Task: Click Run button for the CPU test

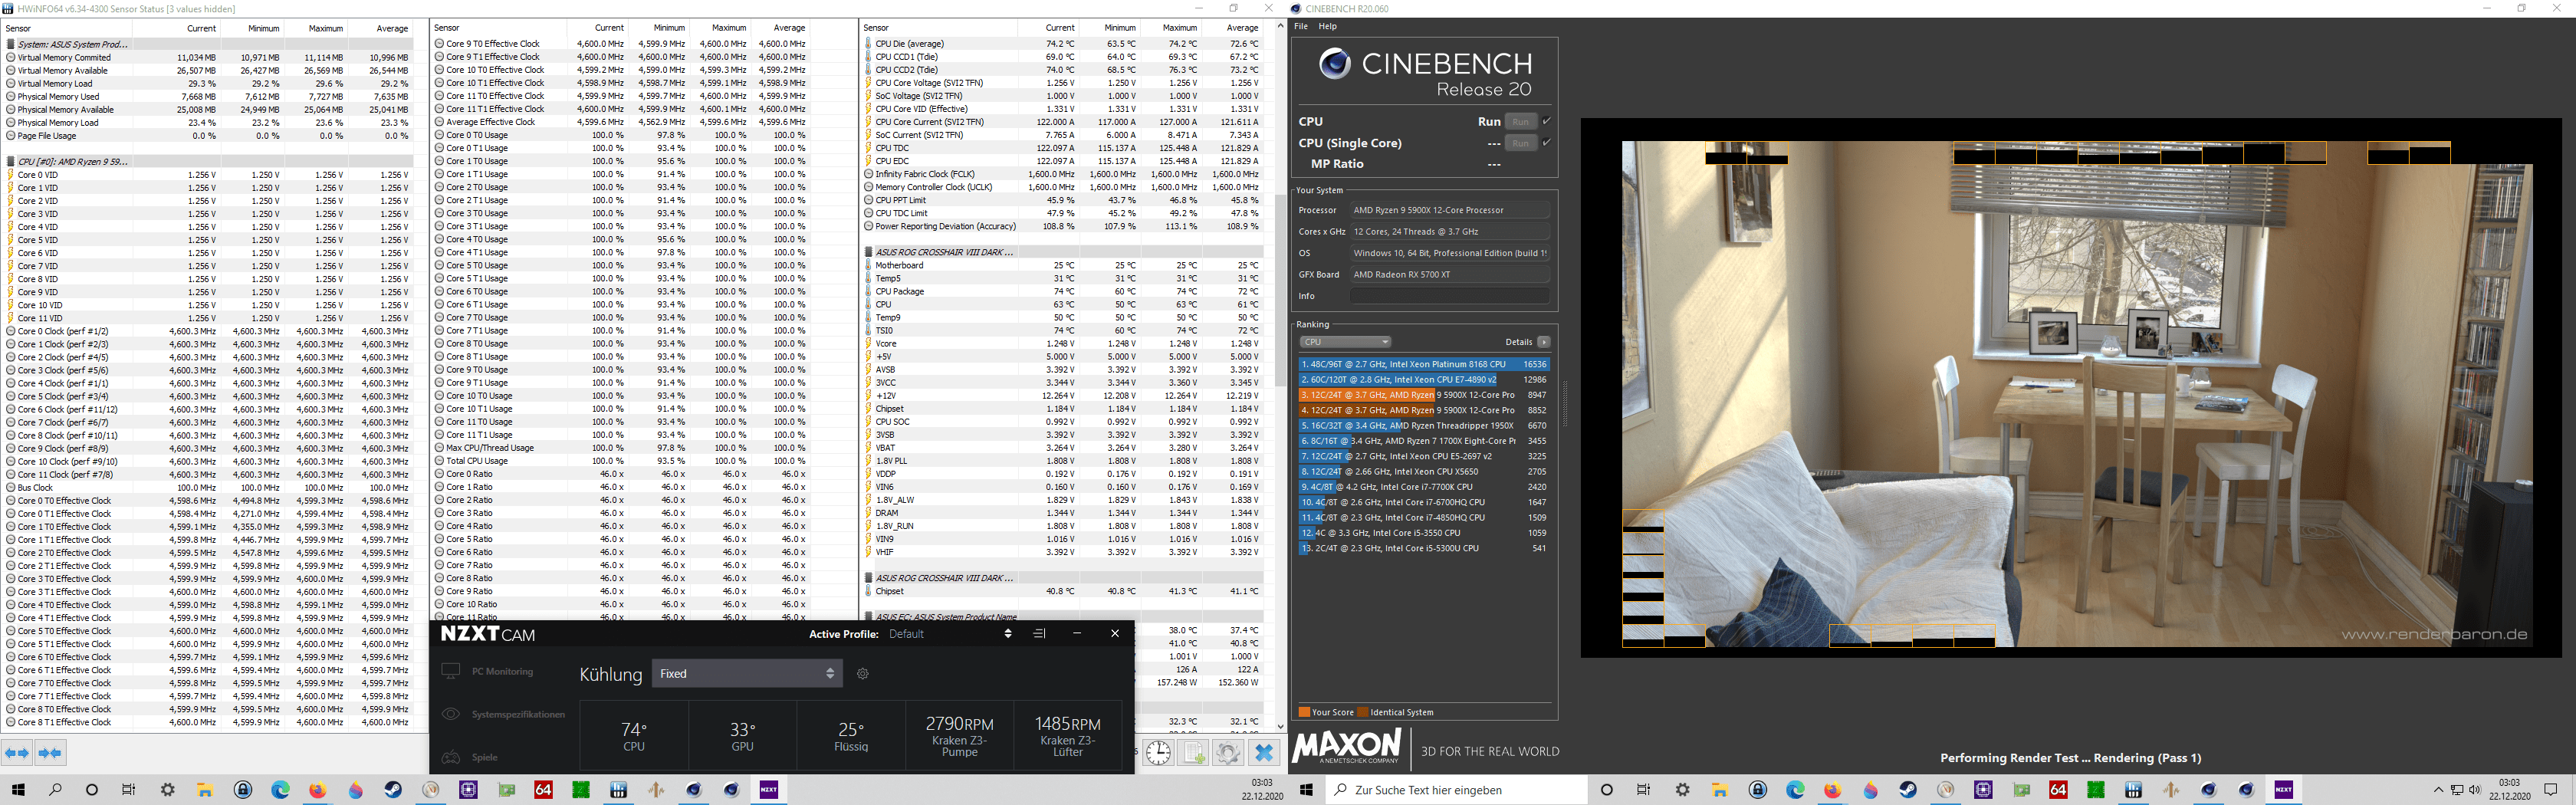Action: tap(1520, 122)
